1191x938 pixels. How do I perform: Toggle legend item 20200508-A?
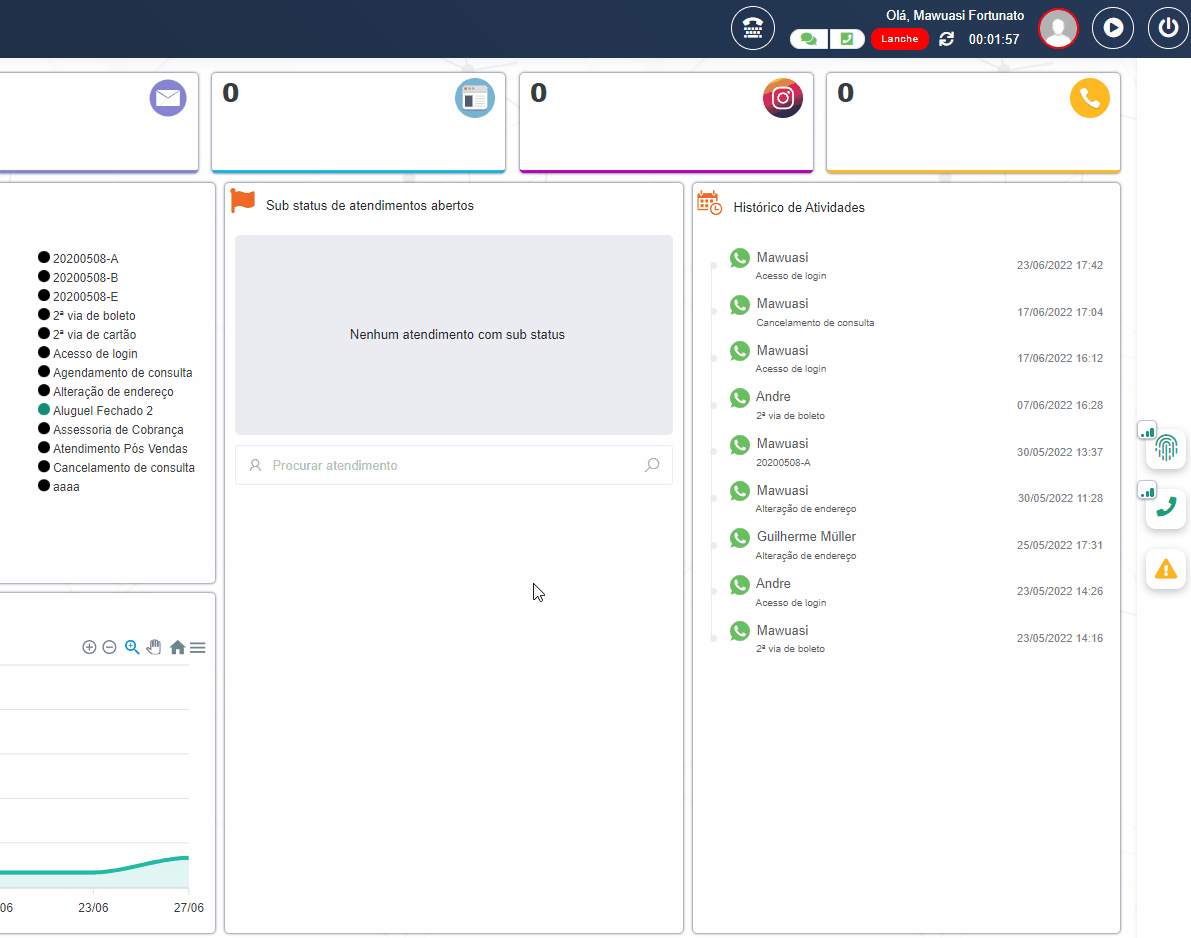78,258
